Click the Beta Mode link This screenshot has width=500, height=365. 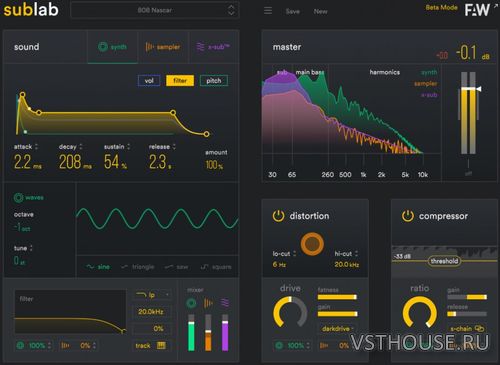pyautogui.click(x=442, y=7)
